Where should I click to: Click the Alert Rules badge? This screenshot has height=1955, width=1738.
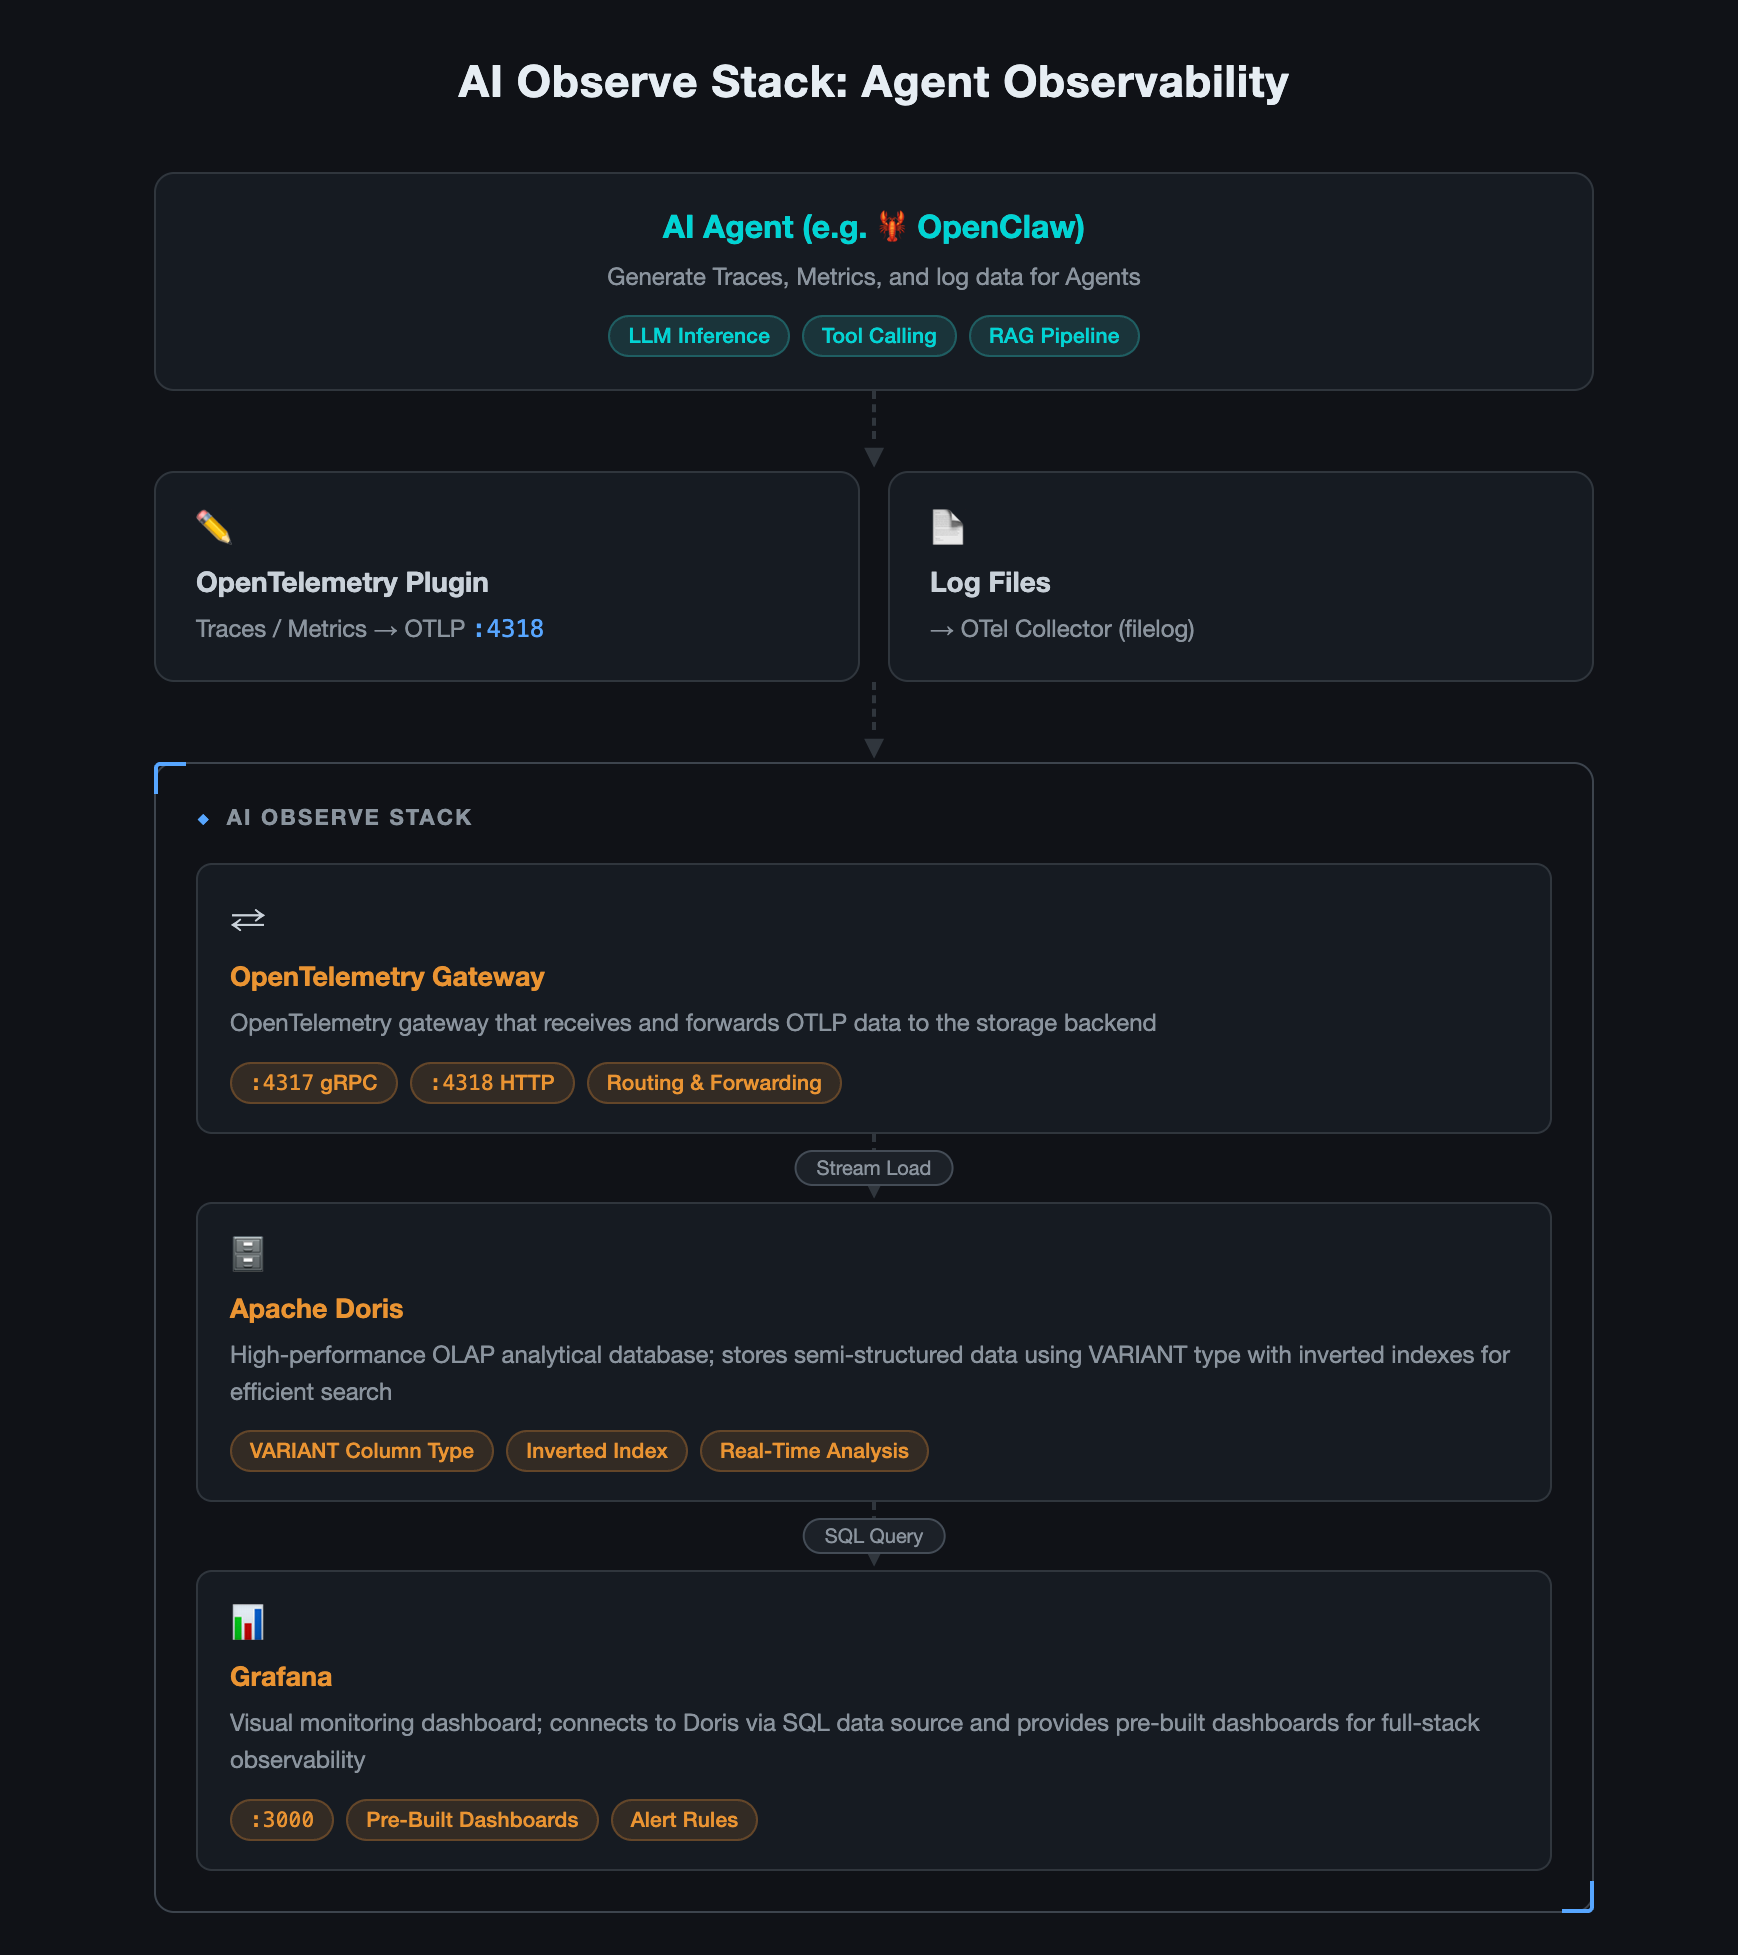click(684, 1820)
